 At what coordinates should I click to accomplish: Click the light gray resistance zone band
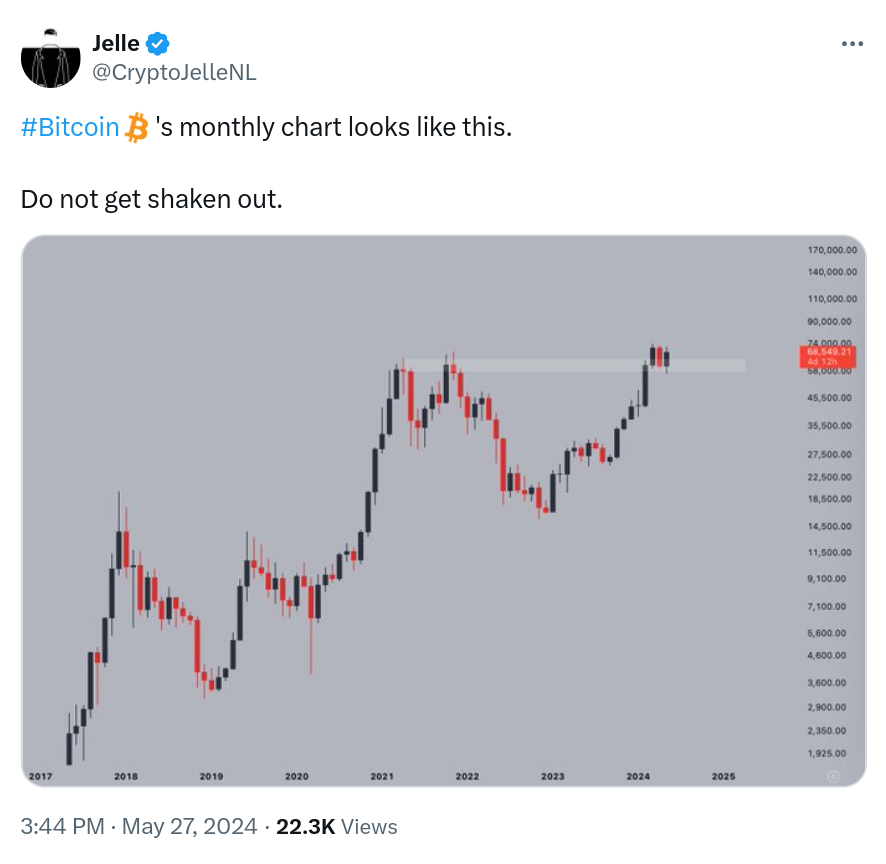click(575, 365)
